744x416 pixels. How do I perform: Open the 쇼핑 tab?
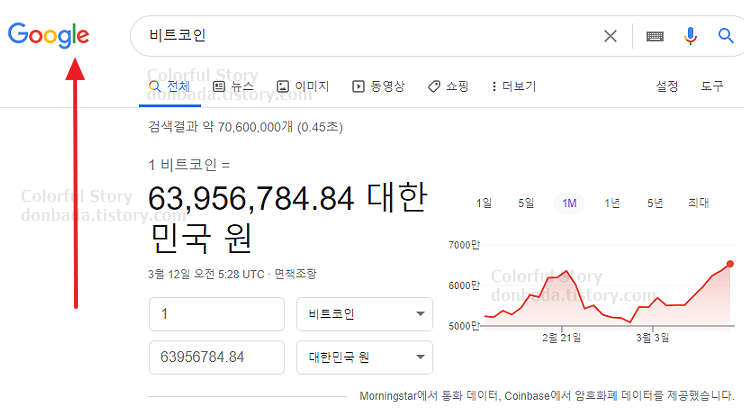click(x=448, y=86)
